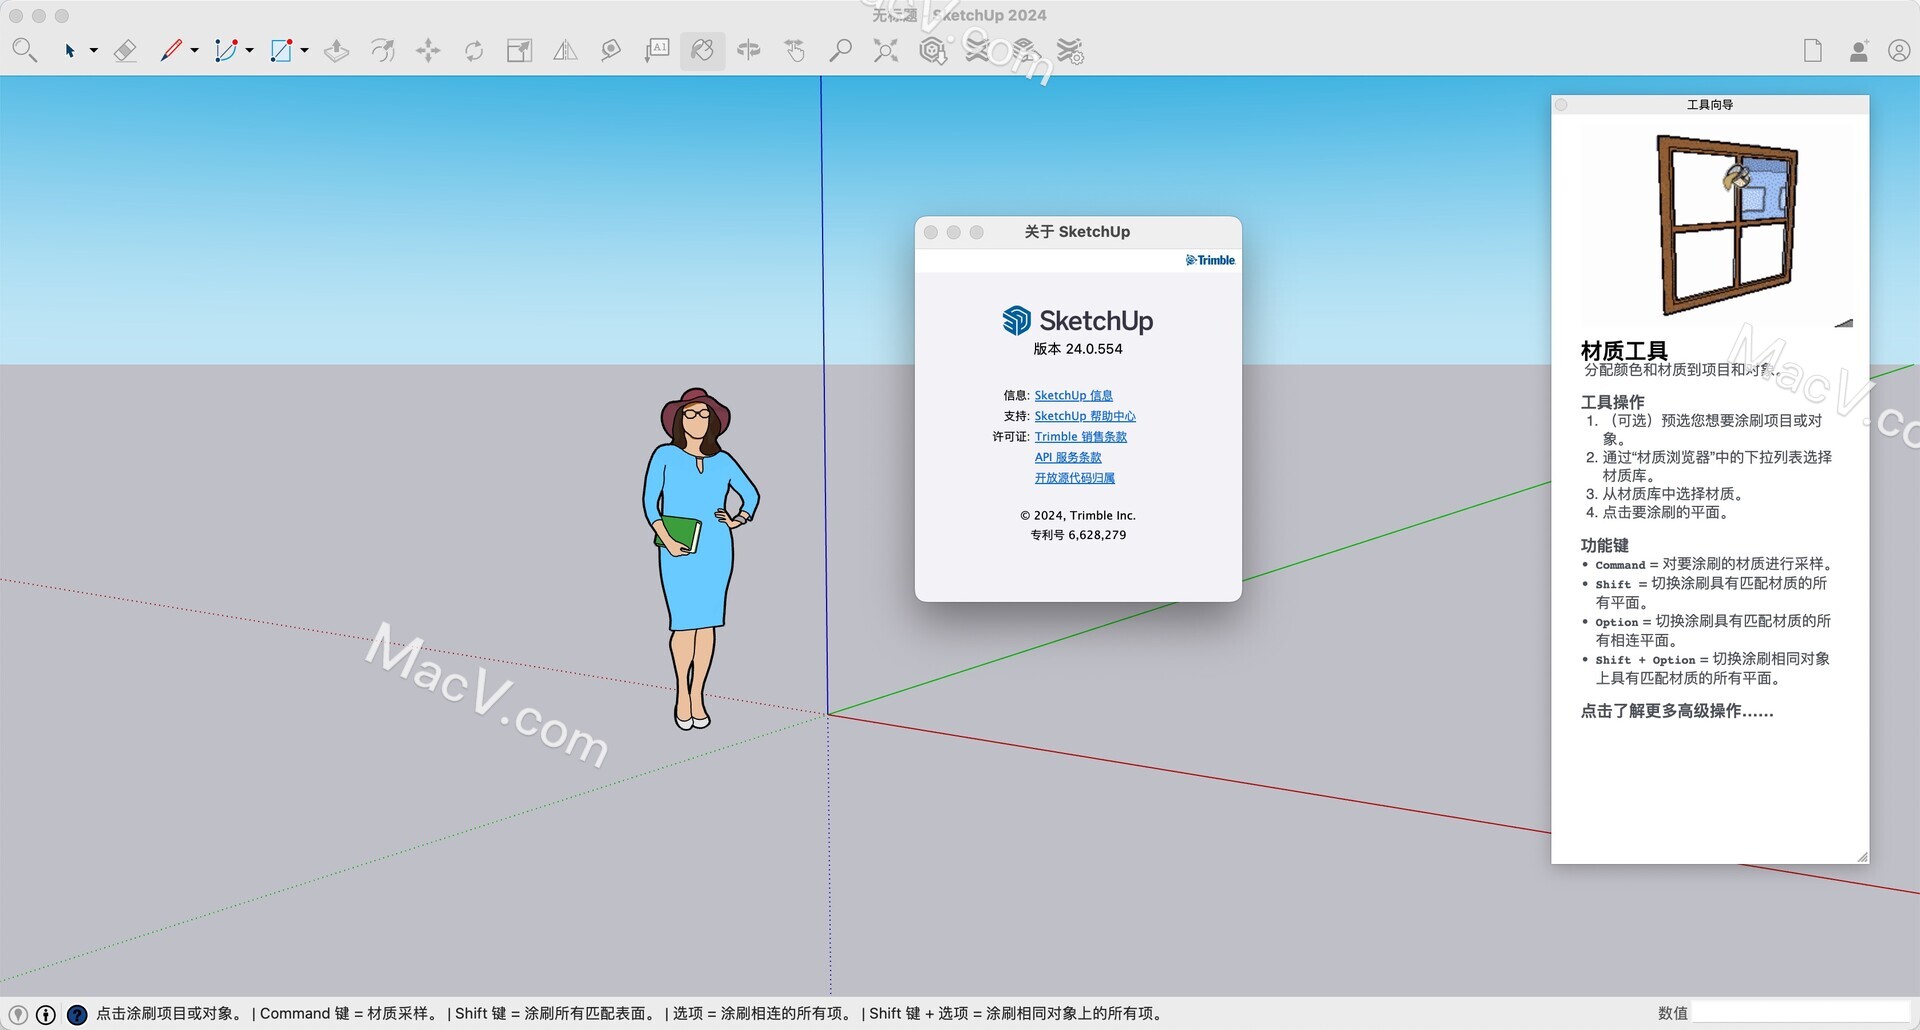
Task: Open the Trimble 销售条款 link
Action: pyautogui.click(x=1081, y=437)
